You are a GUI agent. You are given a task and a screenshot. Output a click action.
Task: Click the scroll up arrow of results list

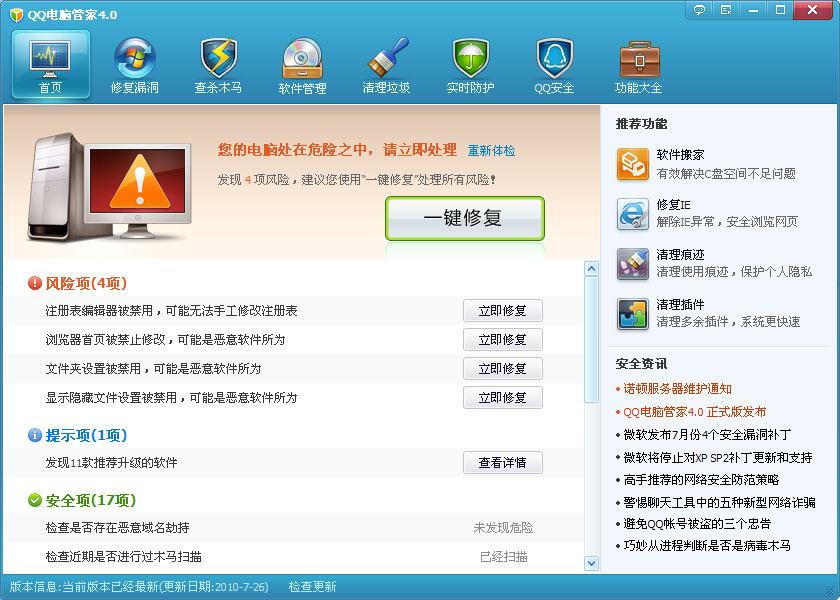(x=591, y=268)
